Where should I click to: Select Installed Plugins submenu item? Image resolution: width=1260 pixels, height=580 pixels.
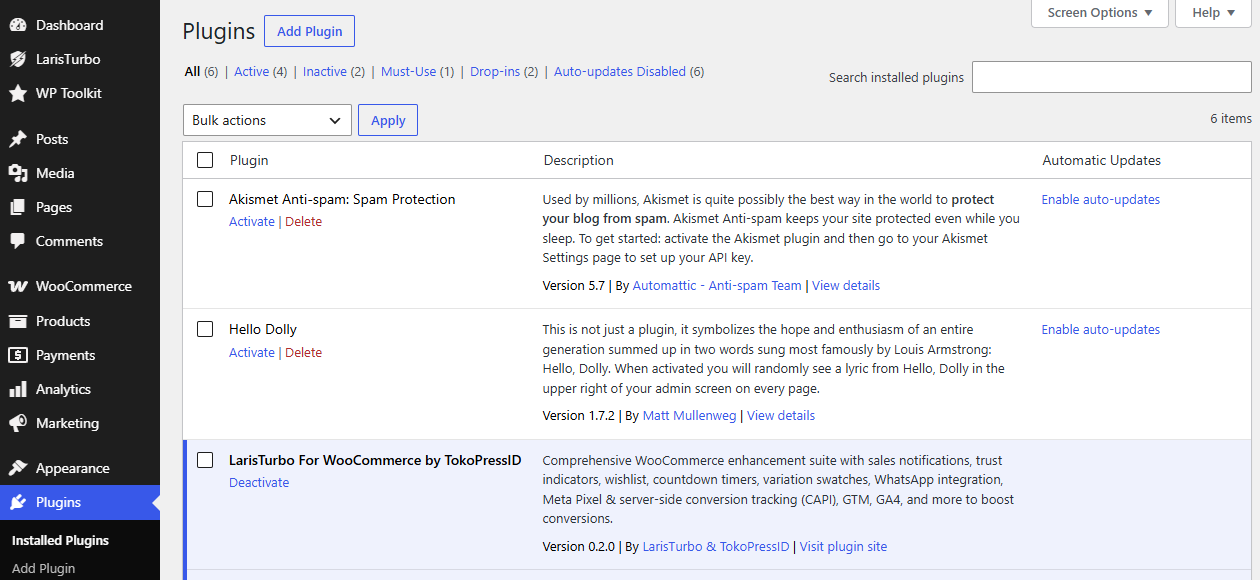point(60,540)
